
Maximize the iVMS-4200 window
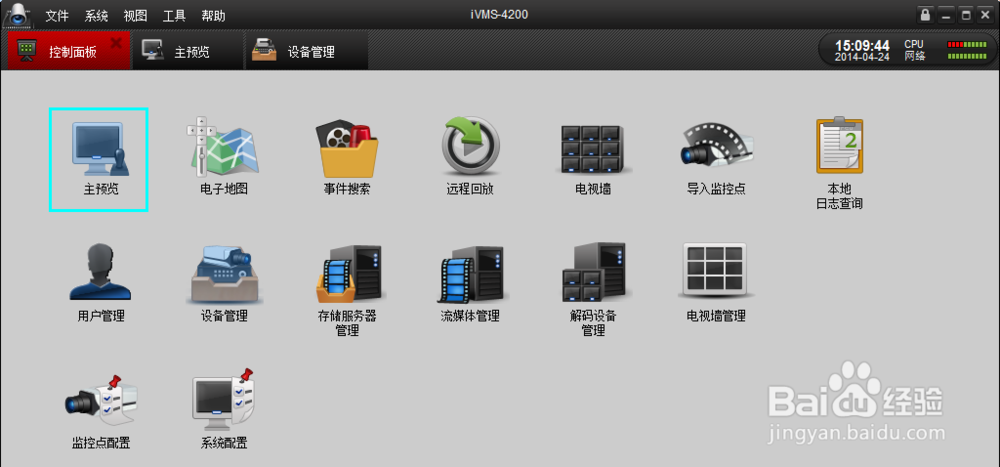click(966, 15)
